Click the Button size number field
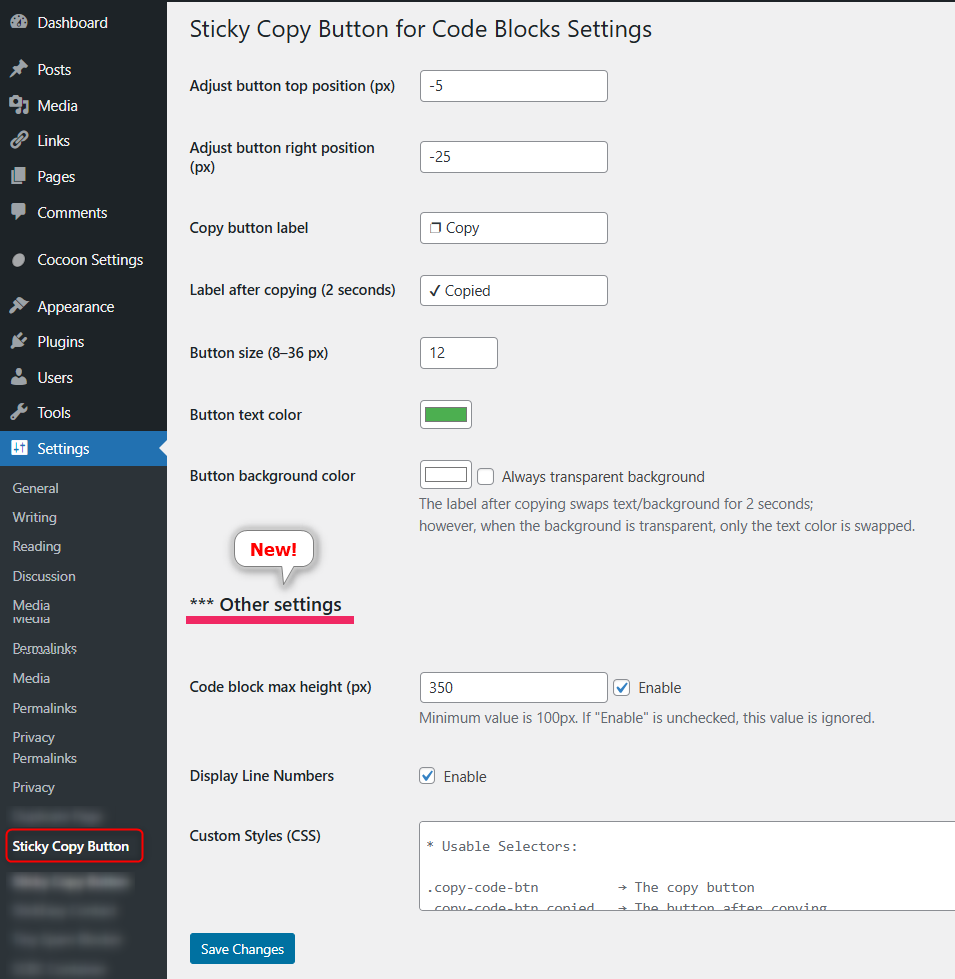 tap(459, 353)
